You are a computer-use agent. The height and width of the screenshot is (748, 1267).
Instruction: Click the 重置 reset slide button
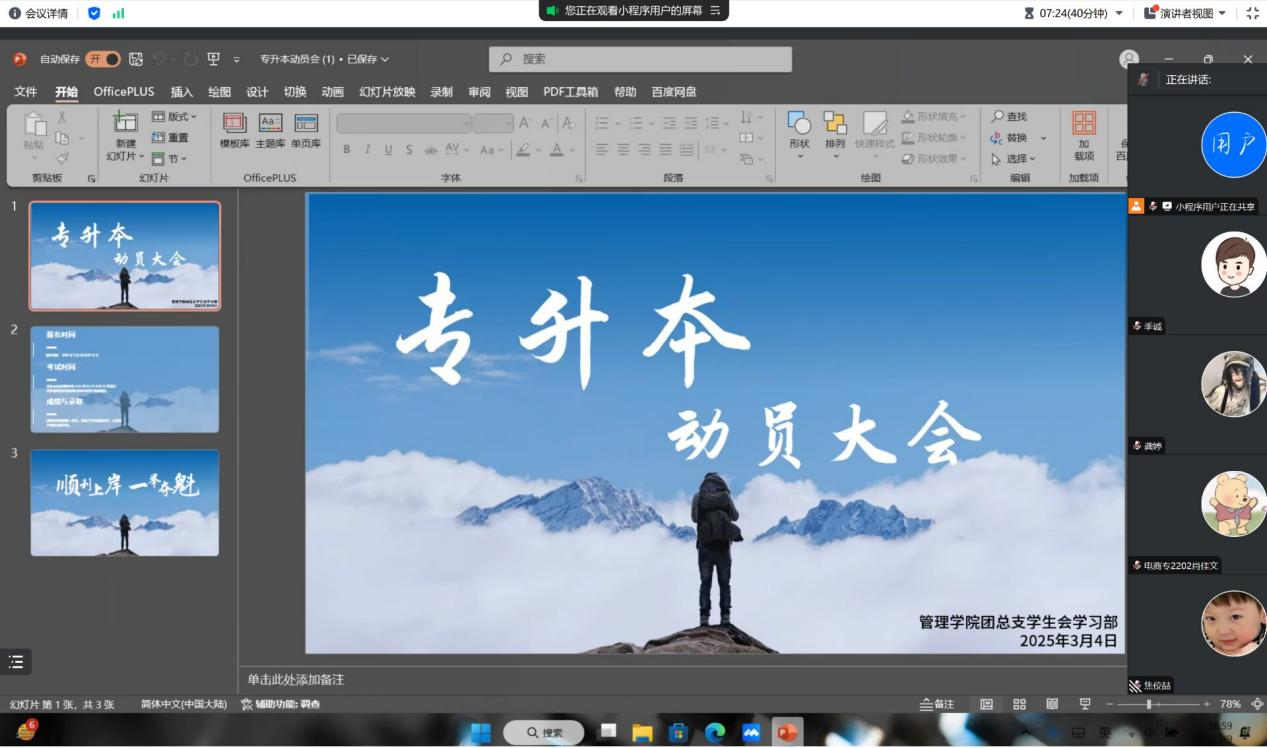click(170, 138)
